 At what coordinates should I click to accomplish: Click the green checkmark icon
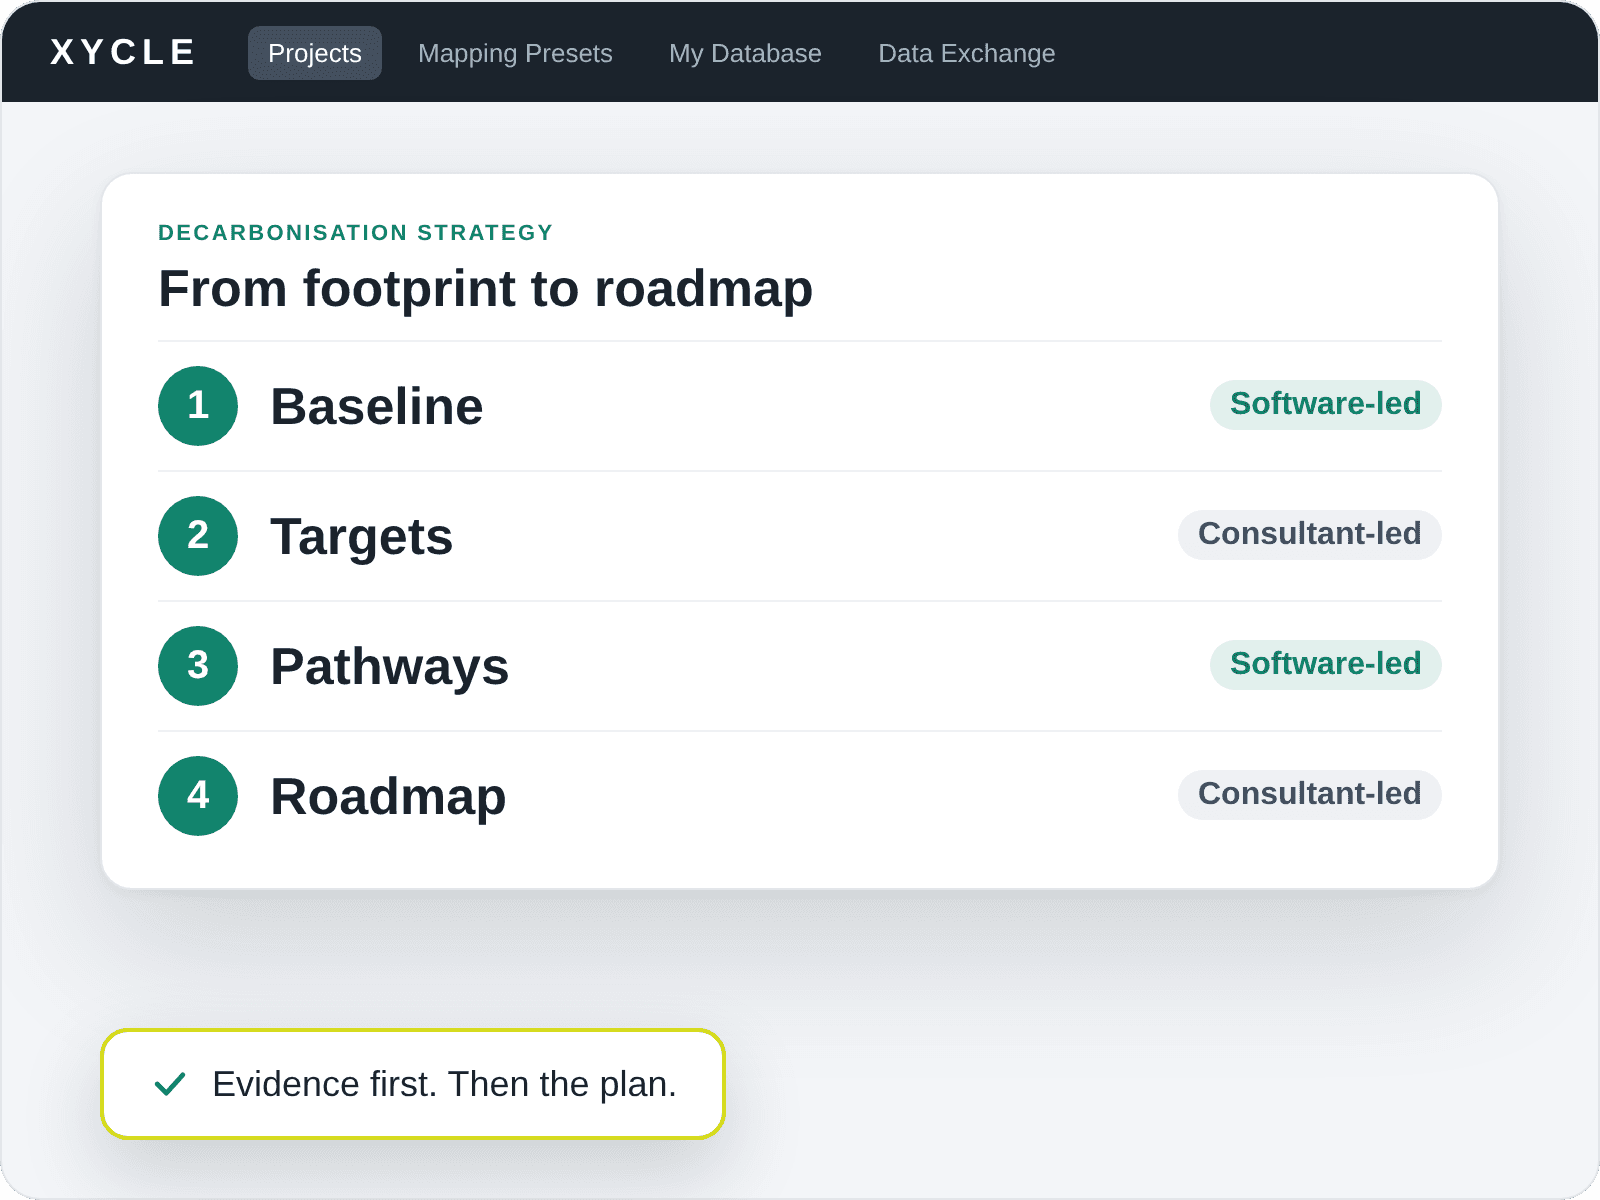point(170,1084)
